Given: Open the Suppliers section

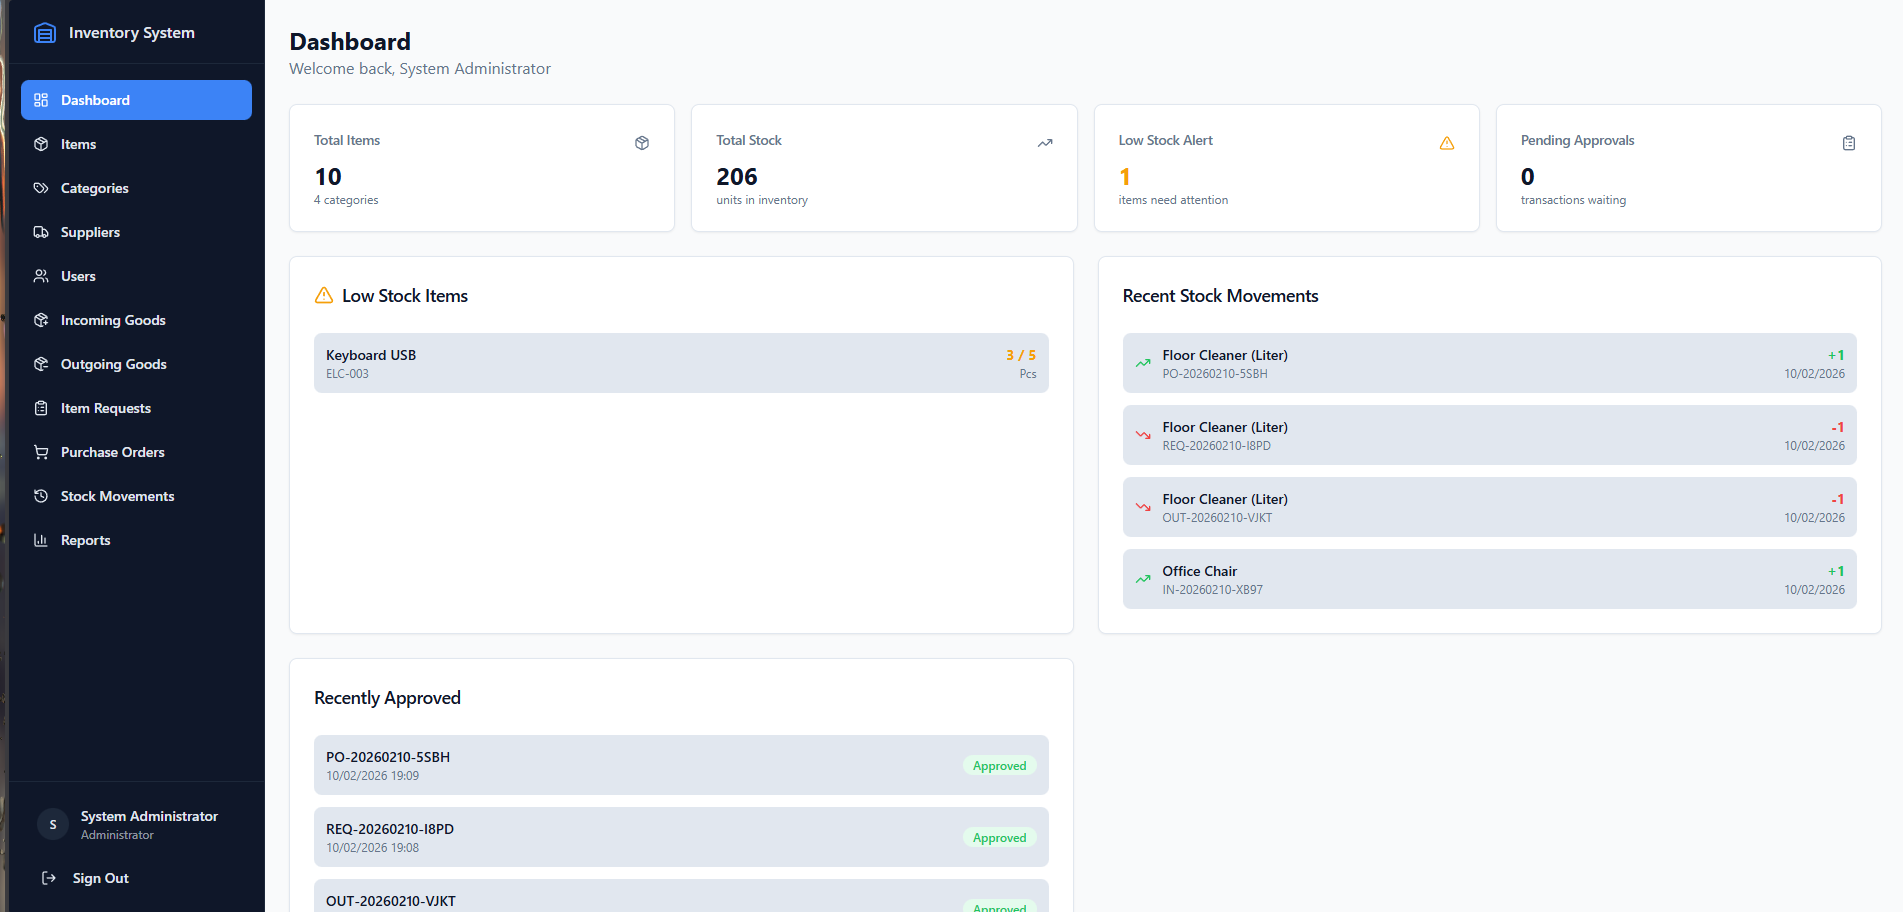Looking at the screenshot, I should pos(90,232).
